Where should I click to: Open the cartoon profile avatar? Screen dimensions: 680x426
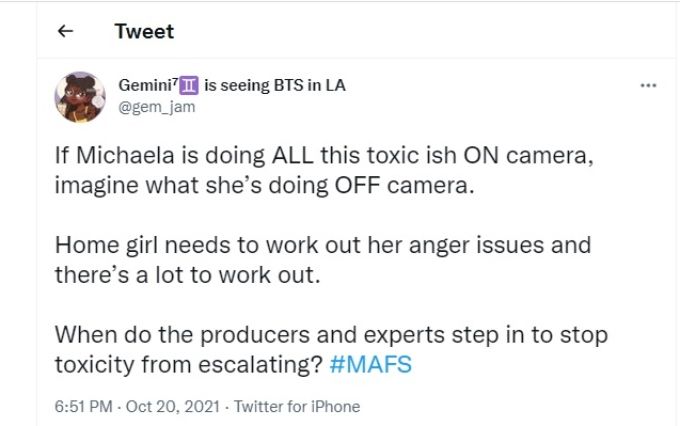point(80,97)
